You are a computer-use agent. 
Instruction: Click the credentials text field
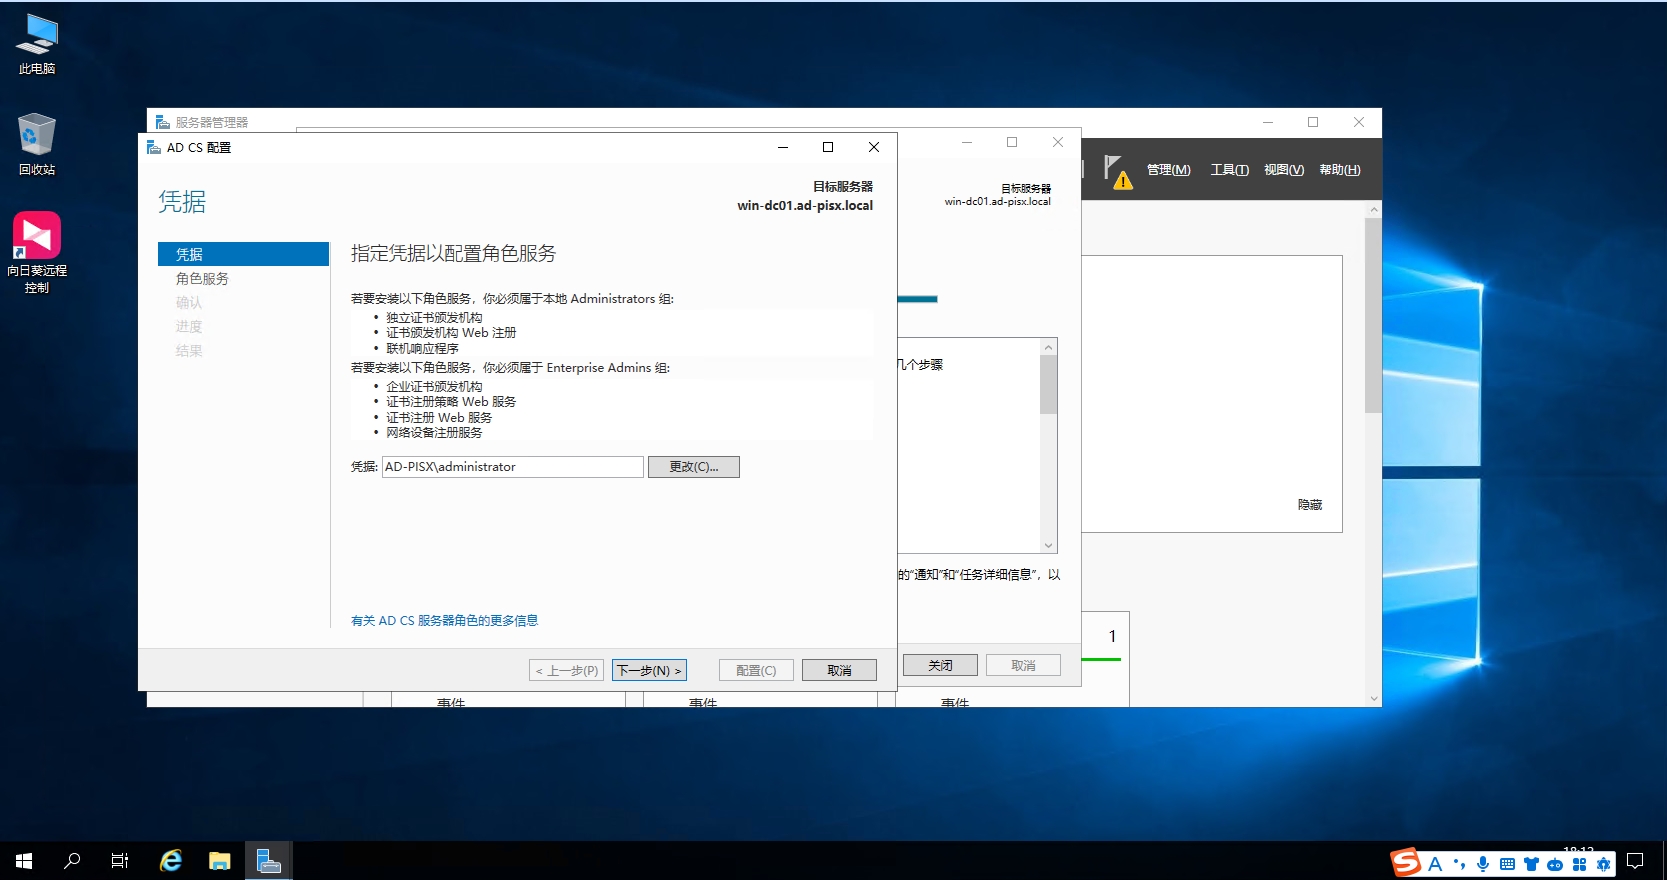(512, 467)
